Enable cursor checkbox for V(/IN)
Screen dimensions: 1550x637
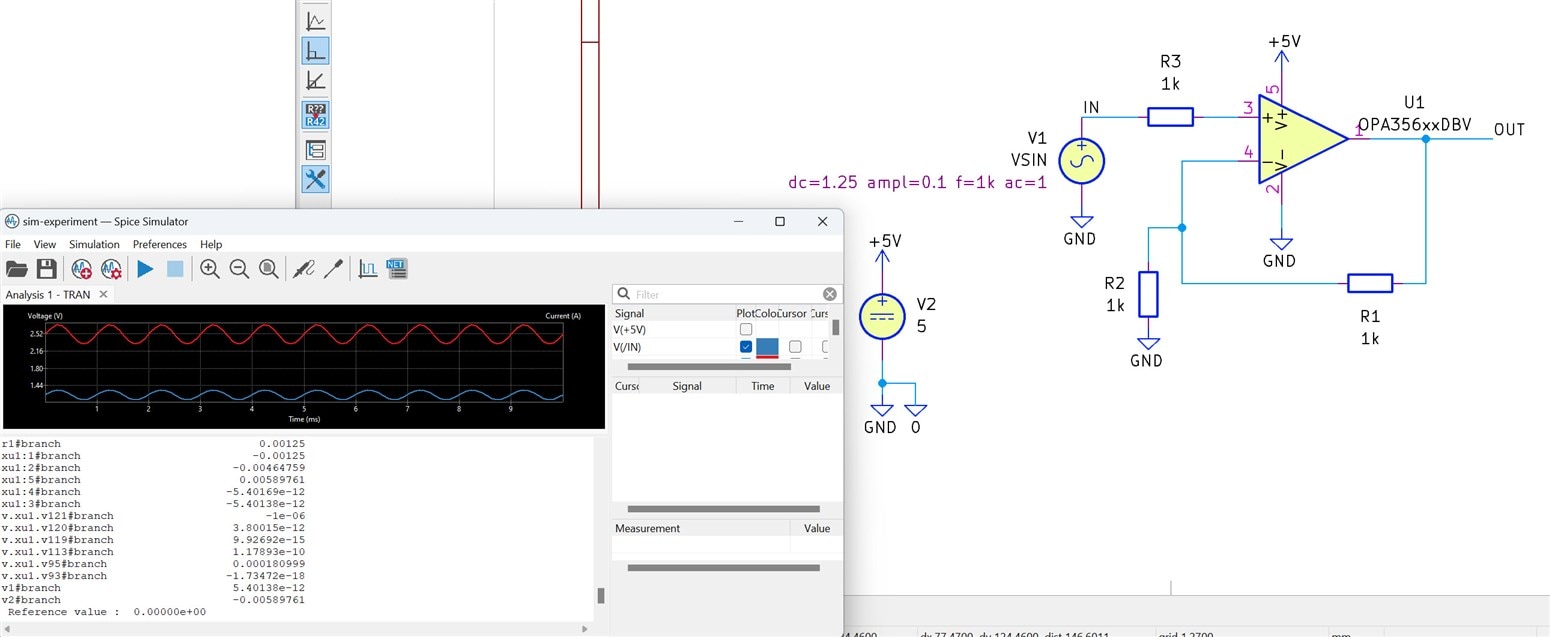(795, 347)
